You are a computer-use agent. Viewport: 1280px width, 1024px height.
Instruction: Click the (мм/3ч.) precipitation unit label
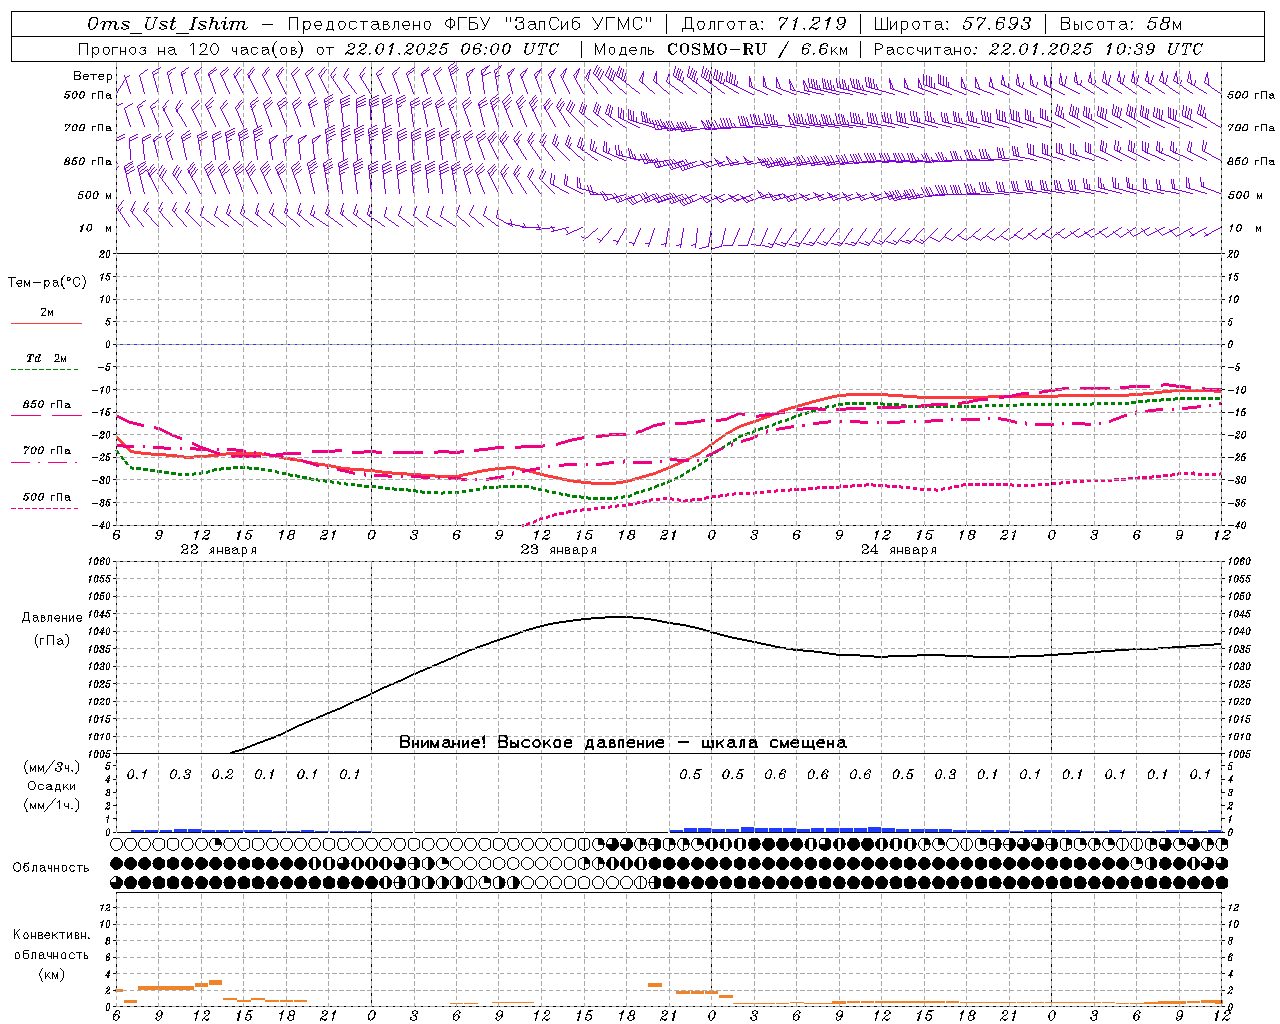click(x=52, y=767)
